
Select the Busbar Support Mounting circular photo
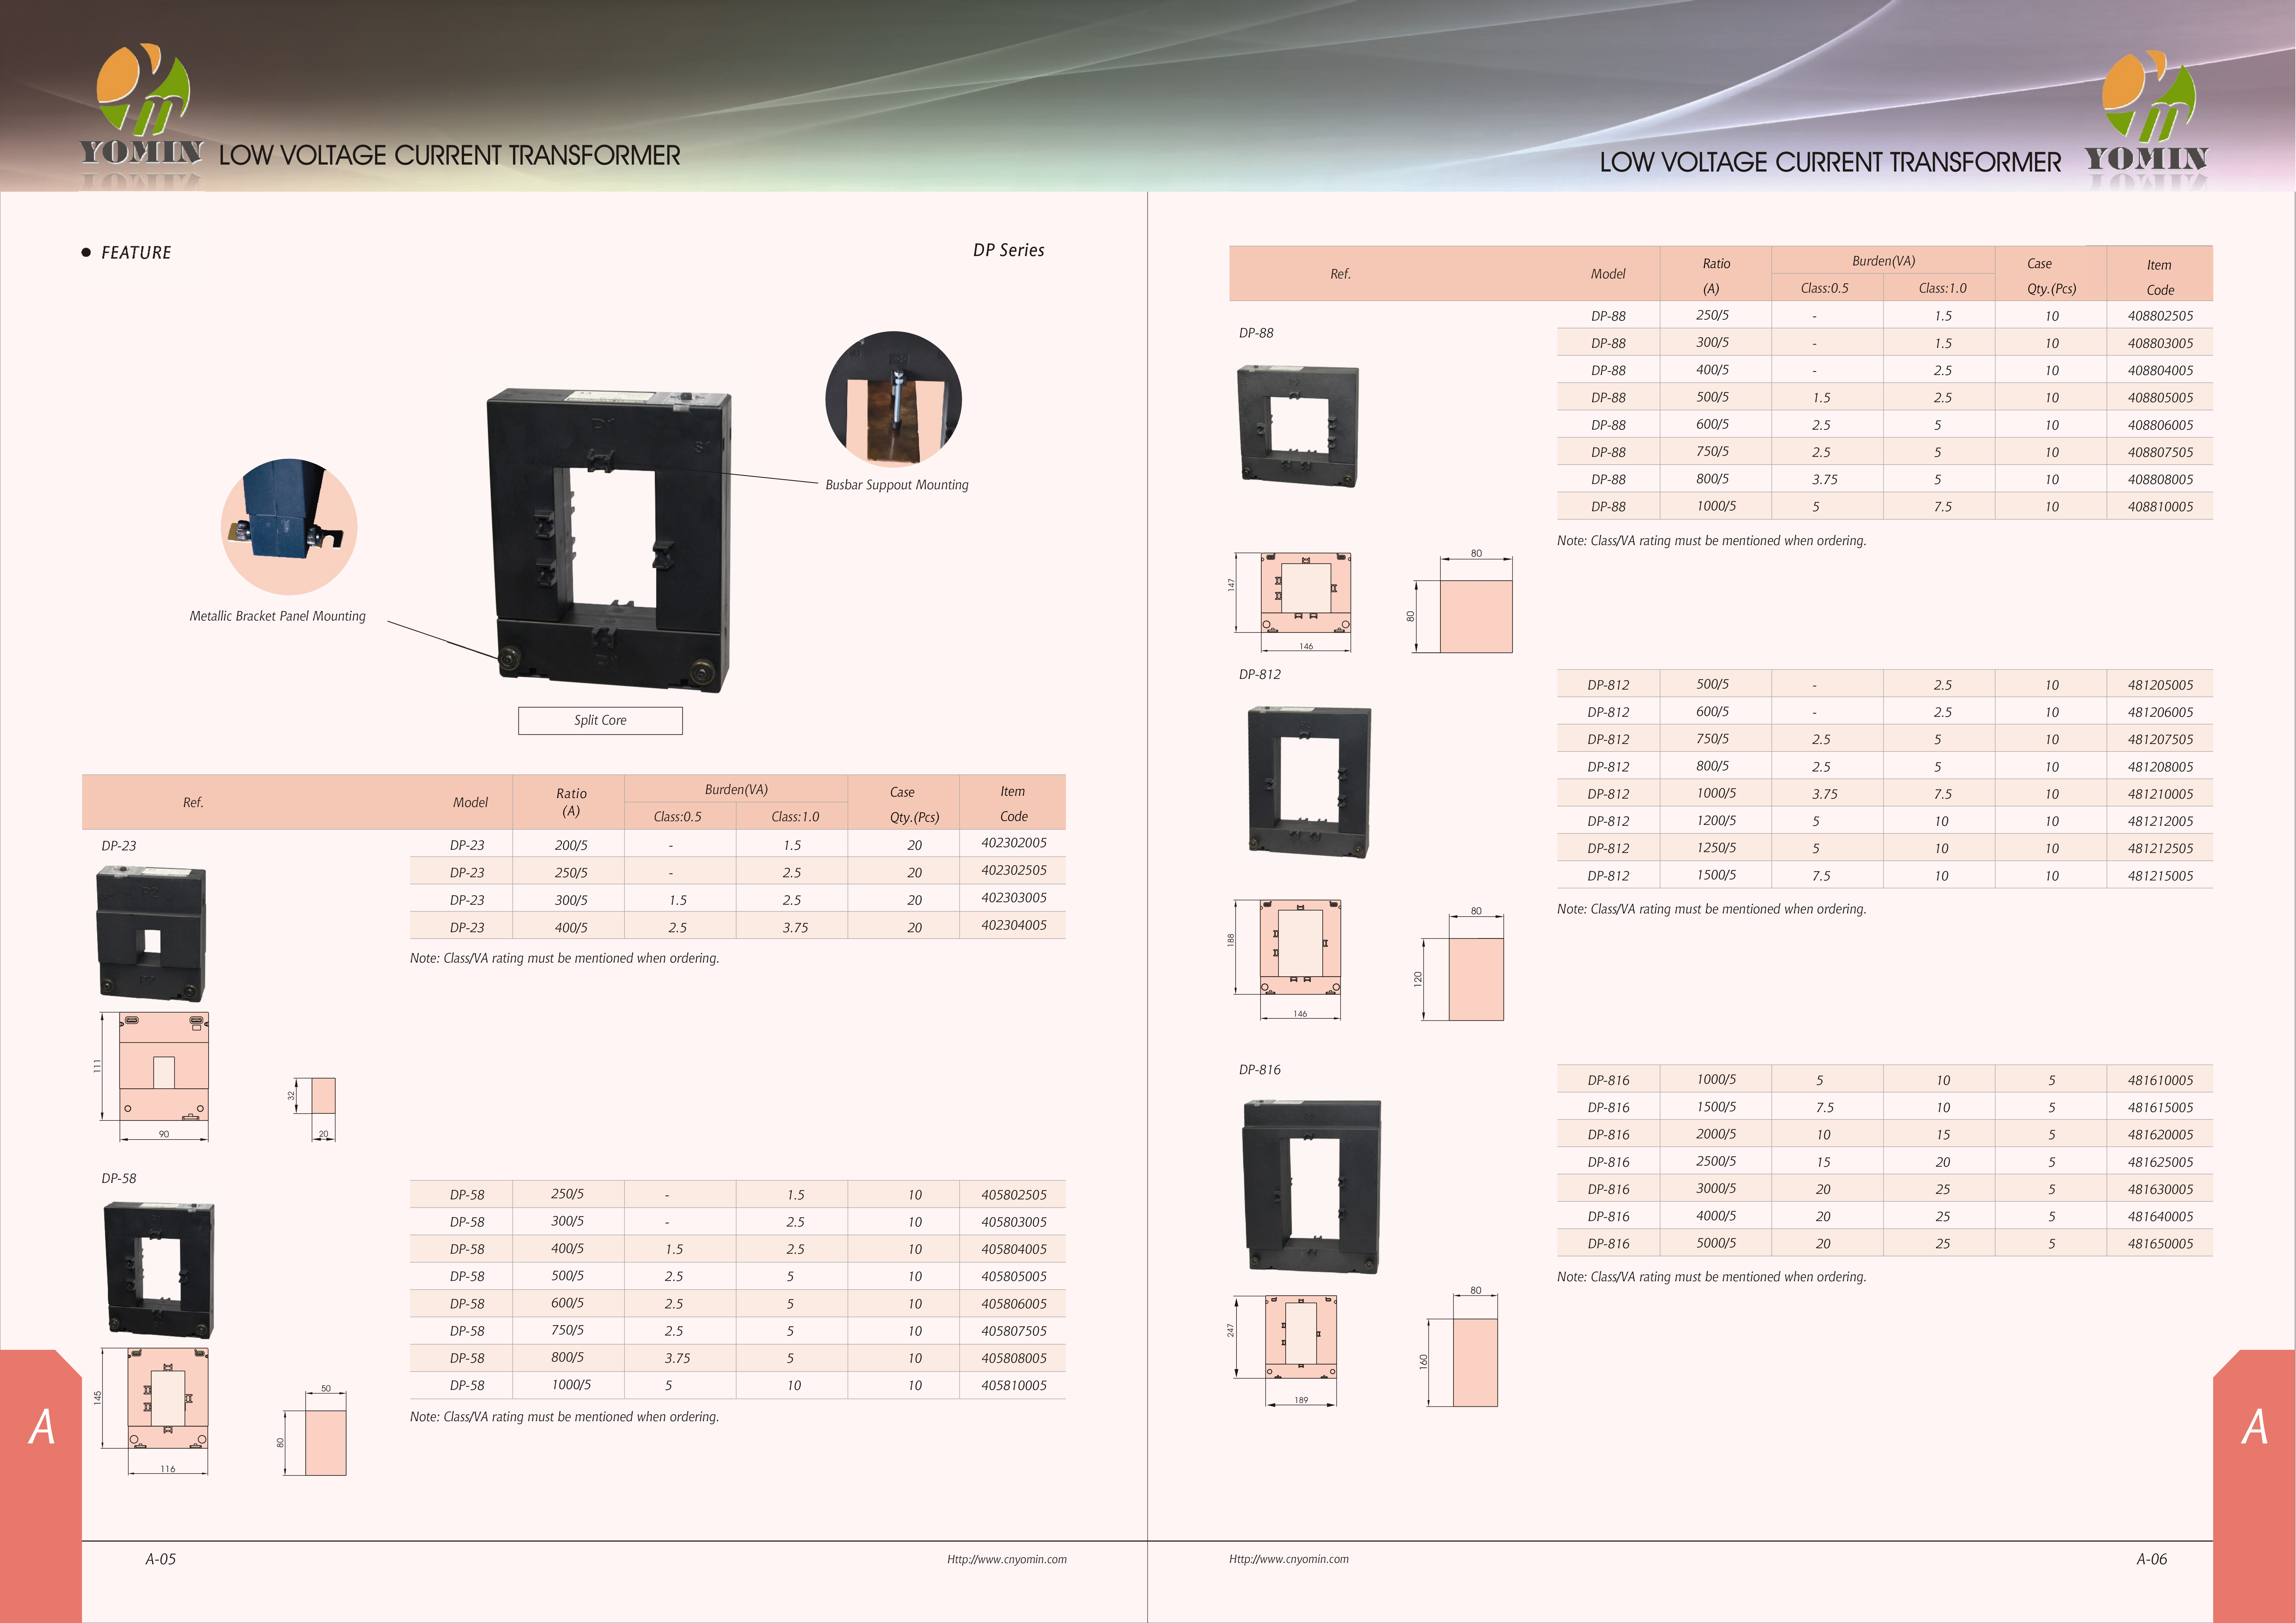(x=893, y=399)
